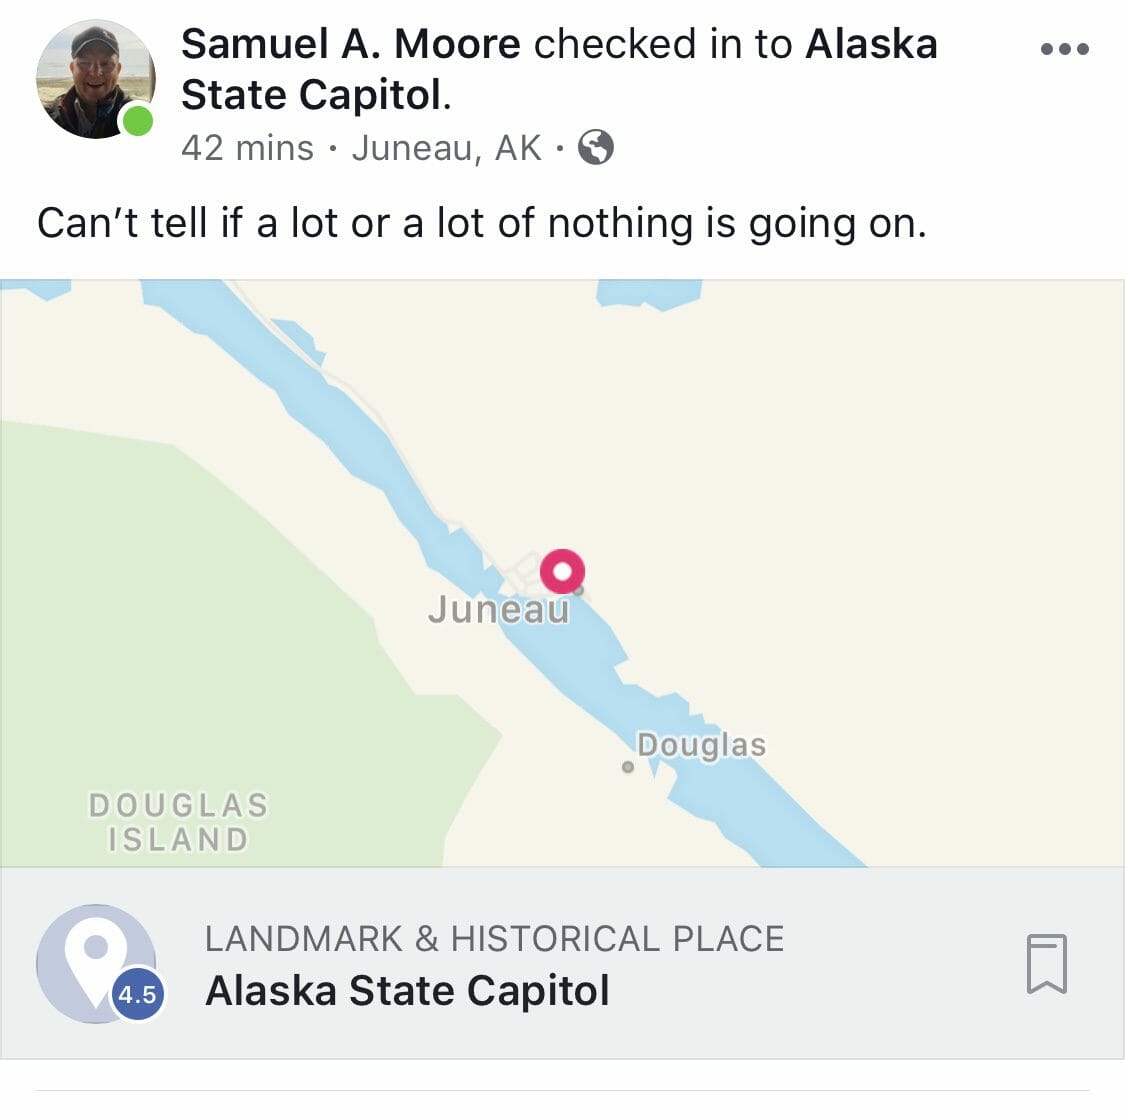The width and height of the screenshot is (1125, 1119).
Task: Tap the Douglas town label on map
Action: [702, 745]
